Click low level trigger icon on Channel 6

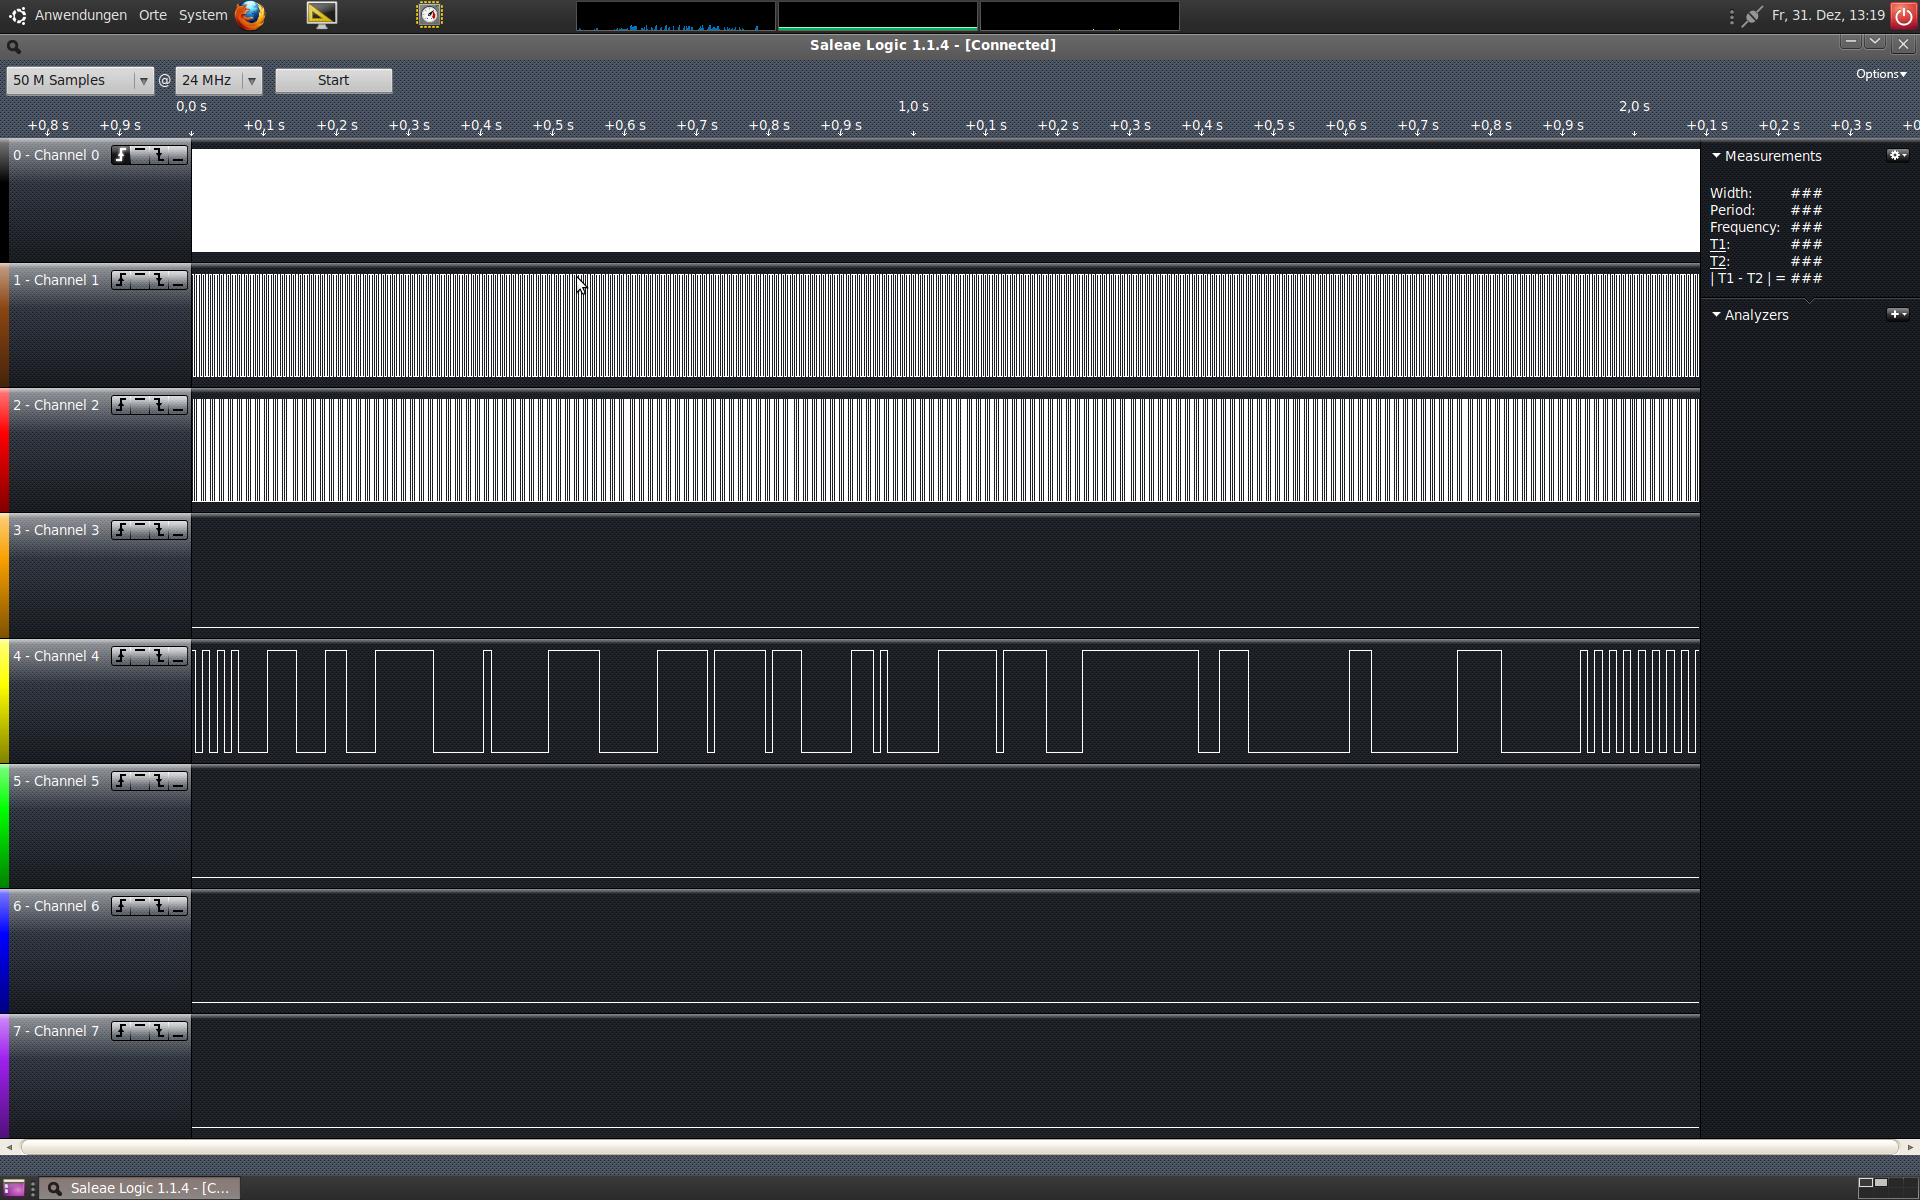[178, 906]
